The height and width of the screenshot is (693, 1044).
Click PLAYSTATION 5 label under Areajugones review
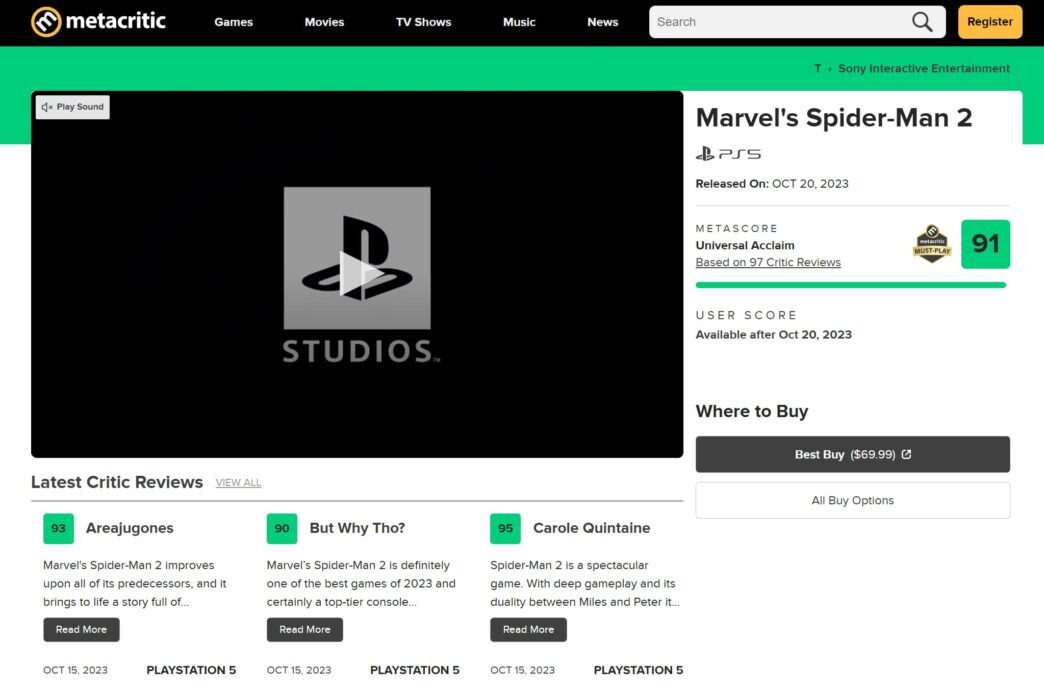click(x=191, y=670)
